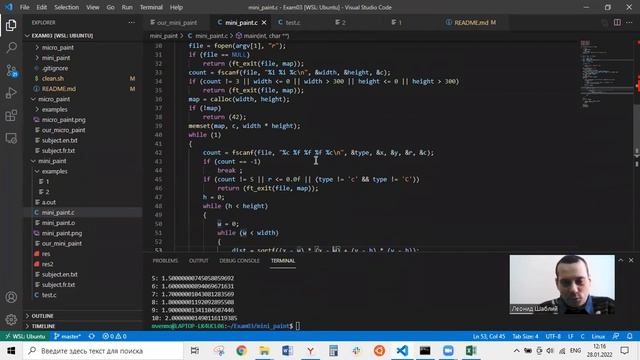Click the WSL: Ubuntu remote indicator
The image size is (640, 360).
[25, 336]
